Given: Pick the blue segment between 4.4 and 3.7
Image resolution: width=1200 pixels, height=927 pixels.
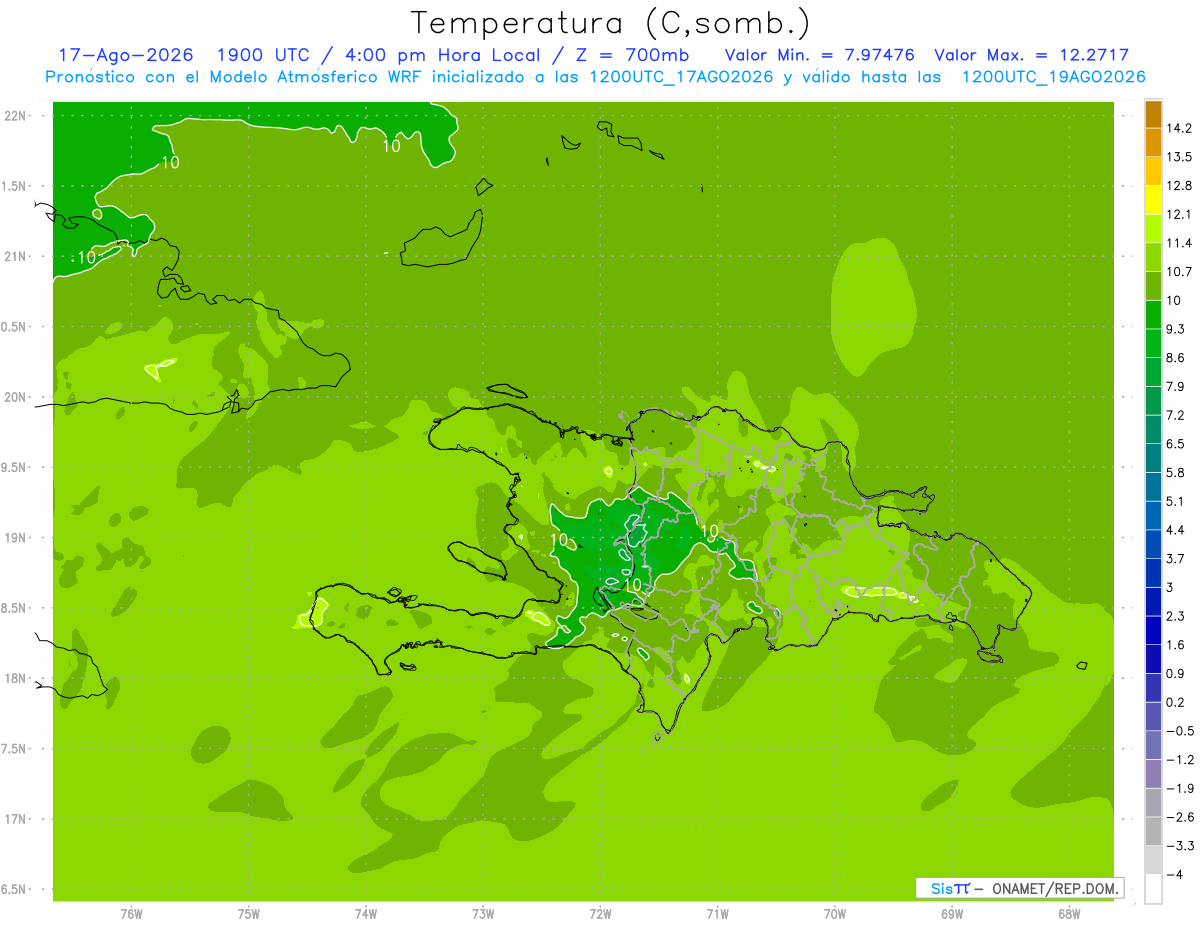Looking at the screenshot, I should [1153, 544].
